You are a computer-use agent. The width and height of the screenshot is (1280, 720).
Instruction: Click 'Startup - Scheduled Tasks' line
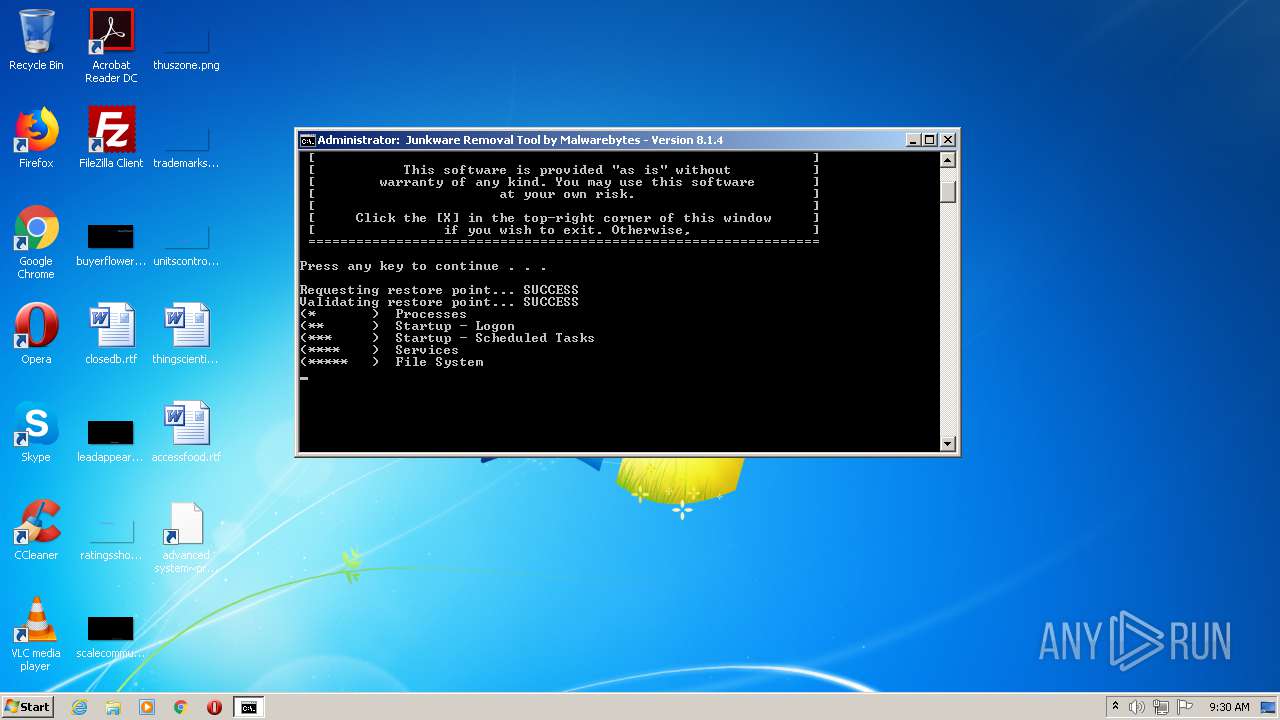pos(447,338)
